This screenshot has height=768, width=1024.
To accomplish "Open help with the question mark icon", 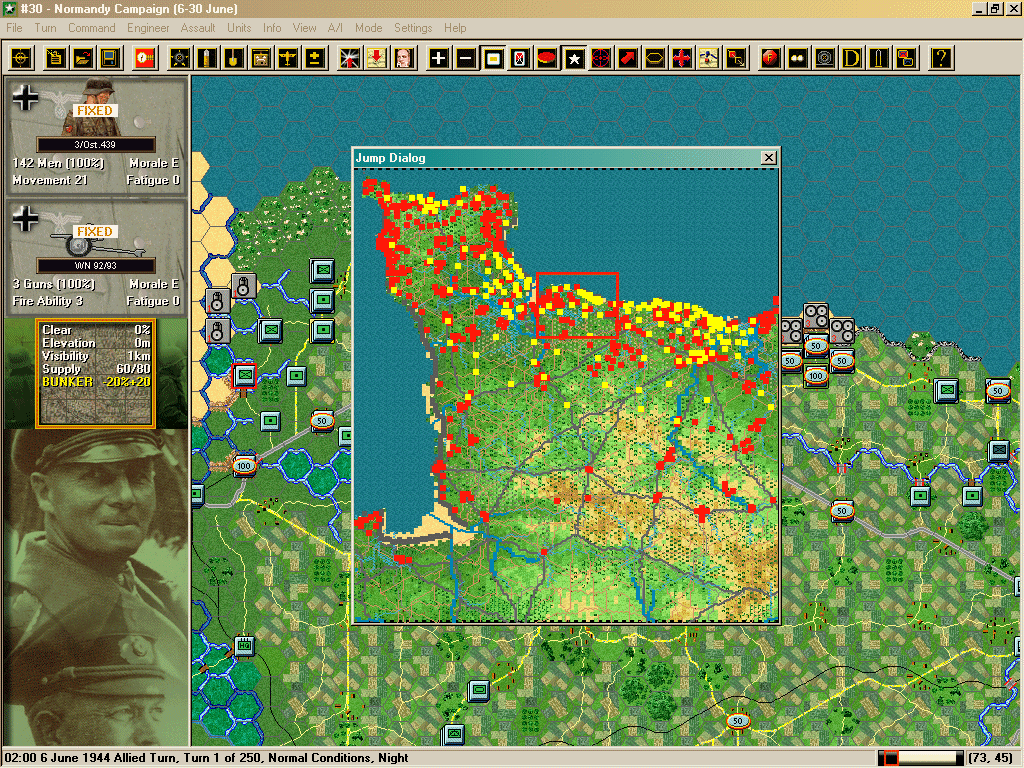I will [941, 58].
